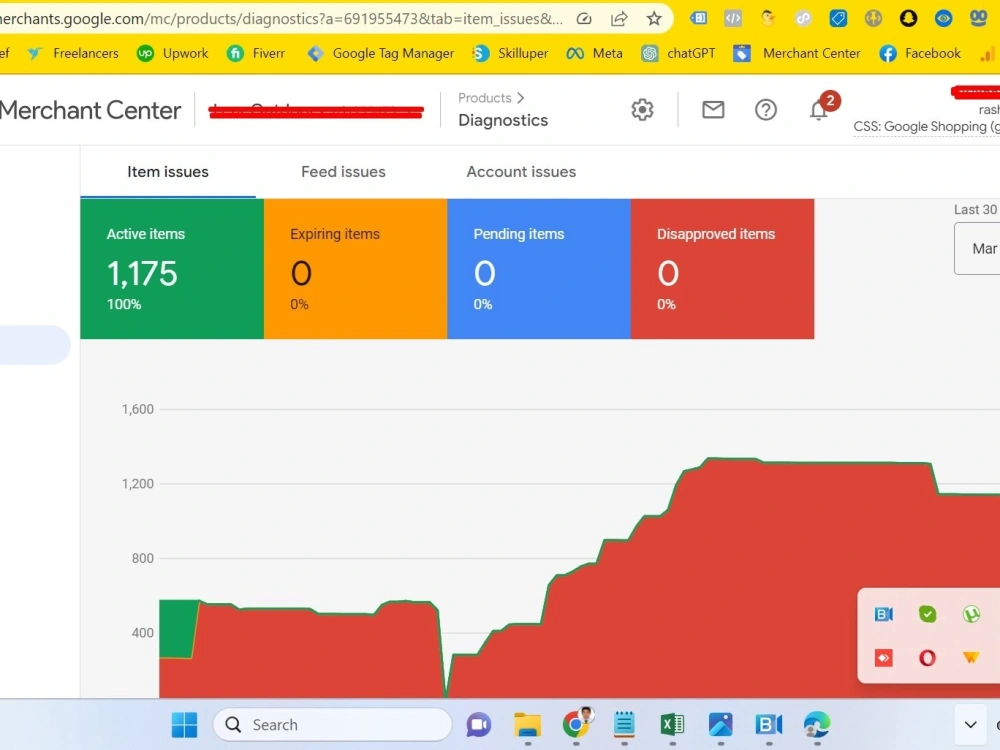
Task: Open the code brackets extension icon
Action: click(x=733, y=18)
